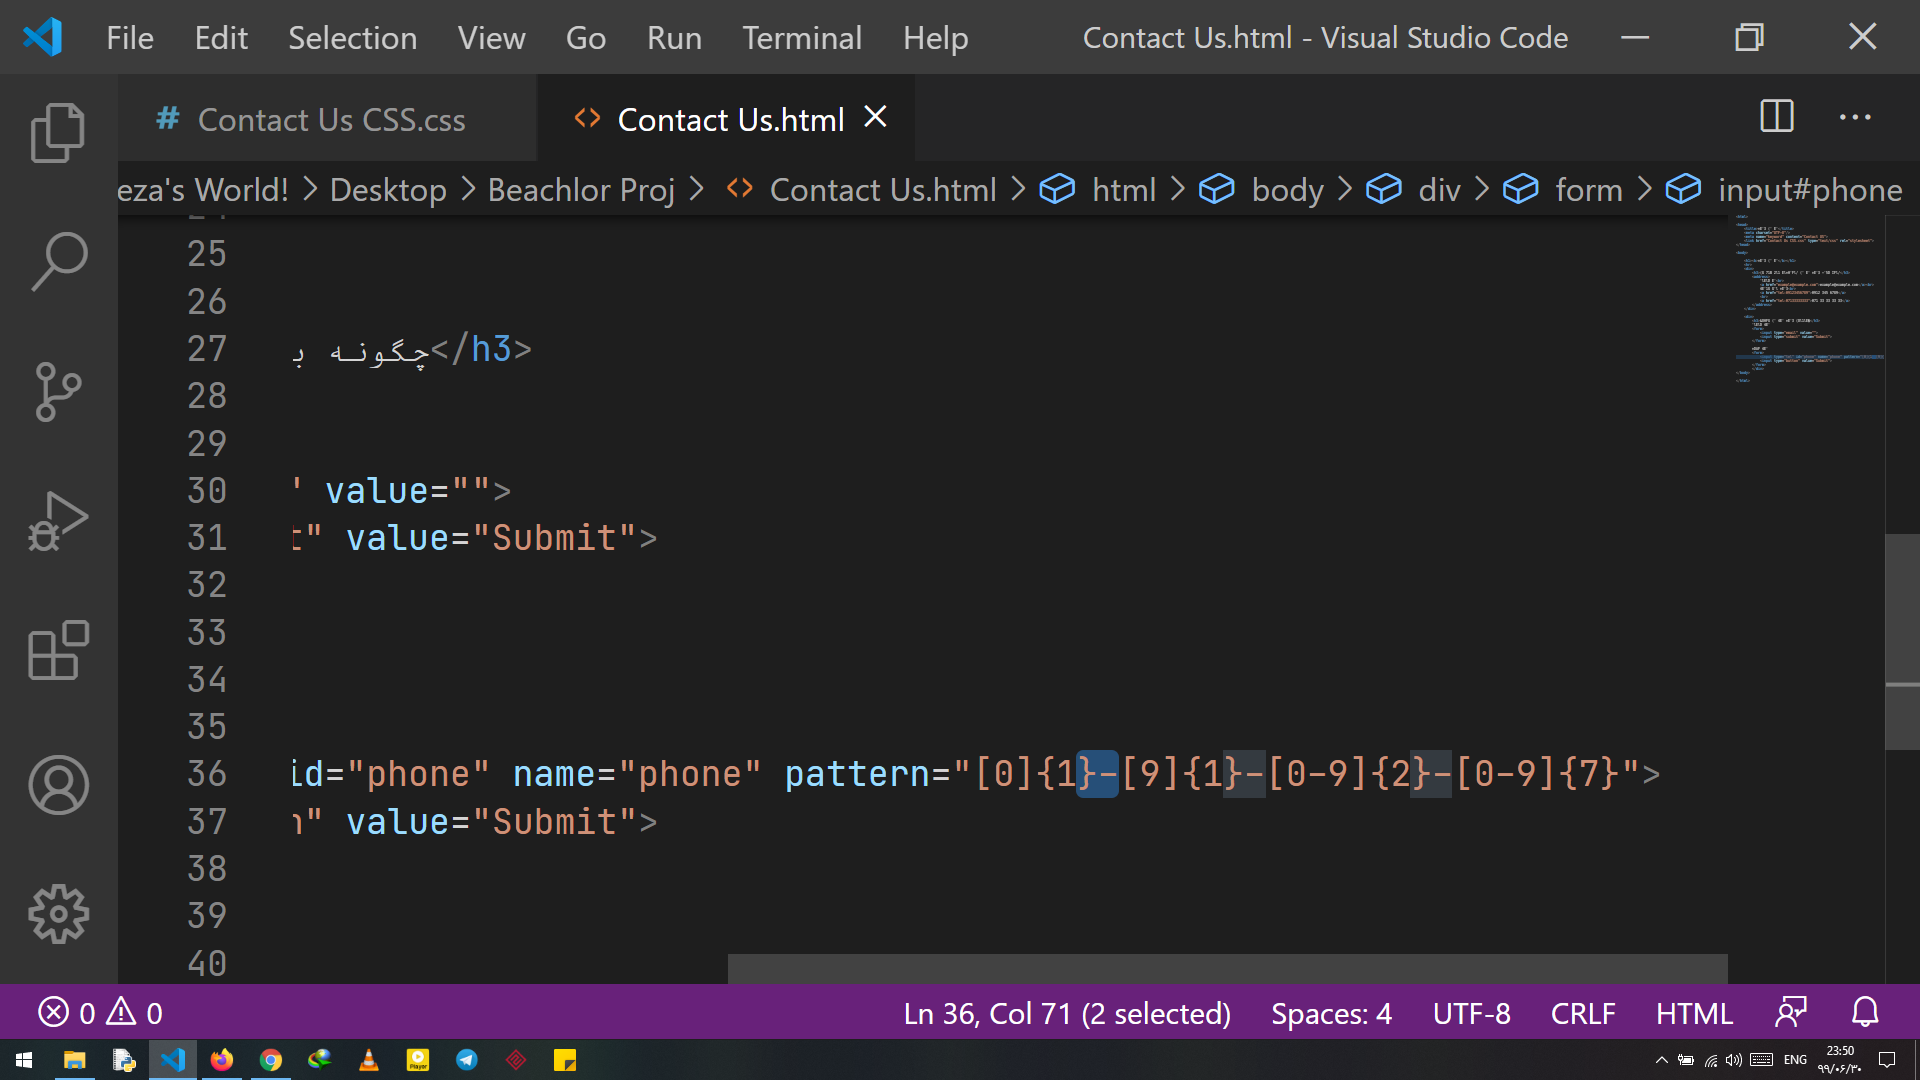
Task: Open the Explorer view in activity bar
Action: pyautogui.click(x=58, y=132)
